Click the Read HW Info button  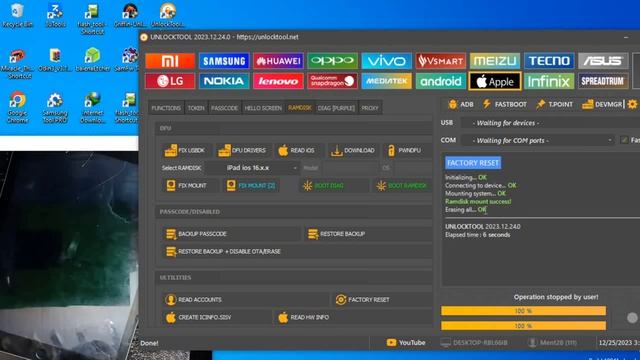click(x=353, y=318)
